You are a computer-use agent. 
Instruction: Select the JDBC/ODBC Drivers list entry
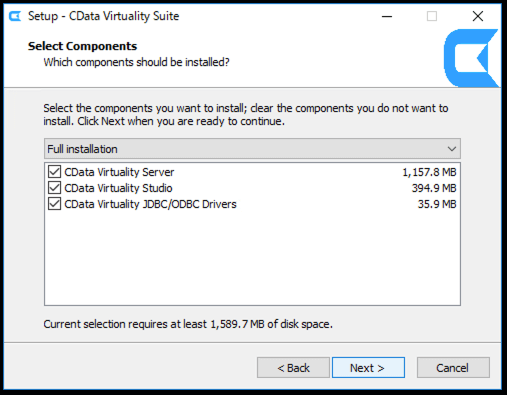click(252, 204)
